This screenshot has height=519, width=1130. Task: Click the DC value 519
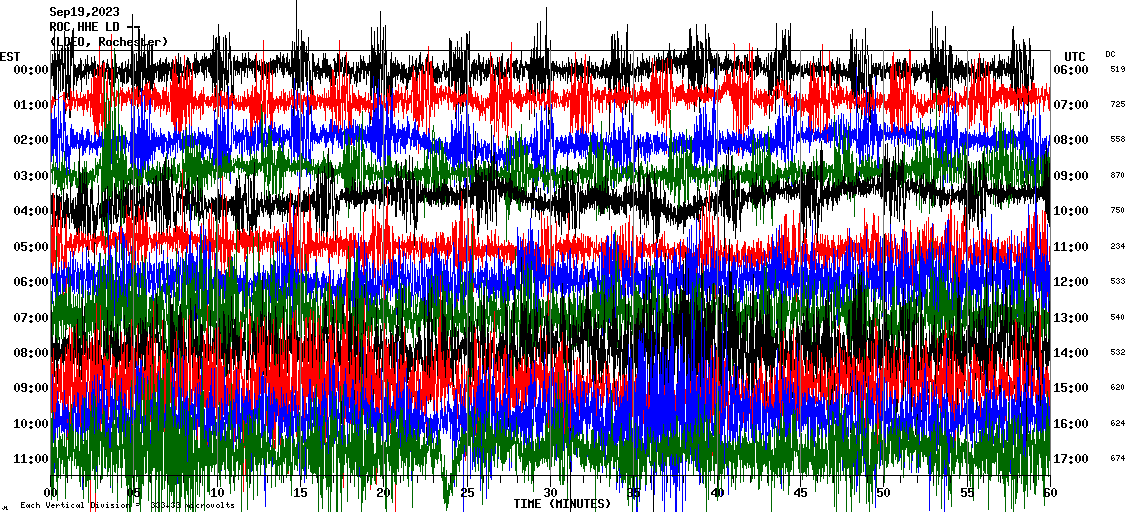tap(1118, 69)
